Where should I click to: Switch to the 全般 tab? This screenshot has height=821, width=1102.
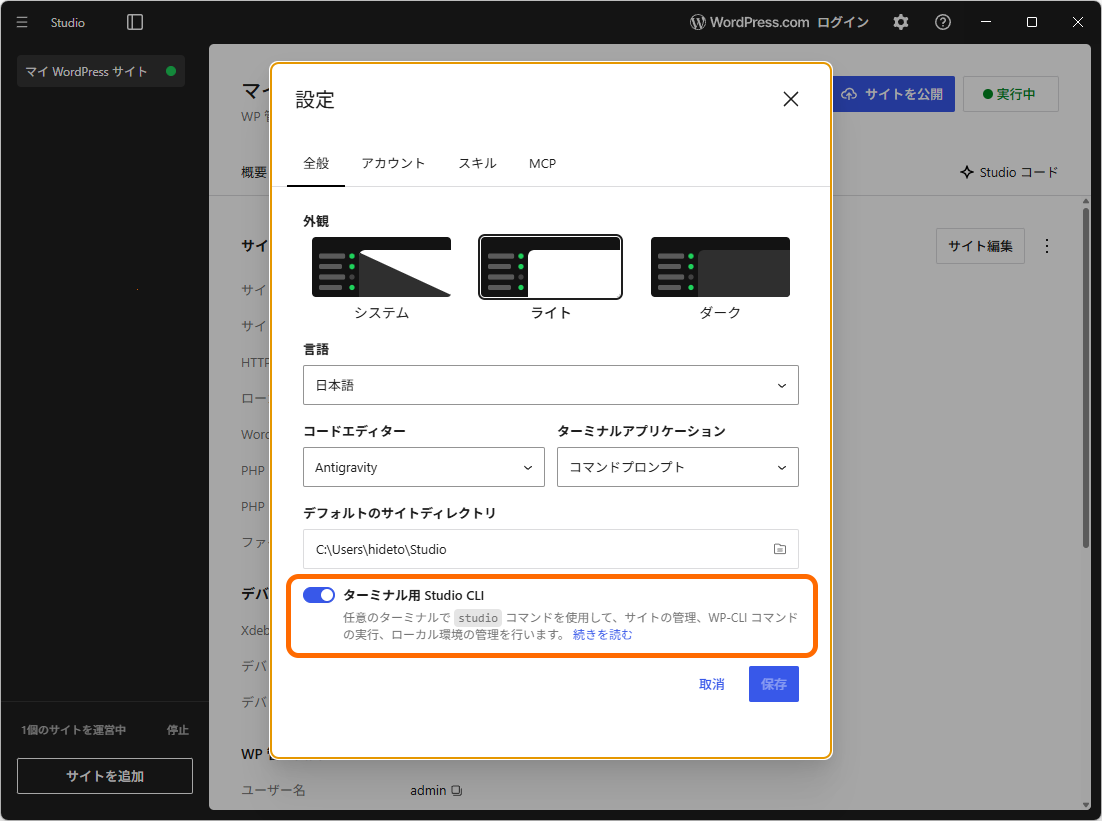pos(316,164)
